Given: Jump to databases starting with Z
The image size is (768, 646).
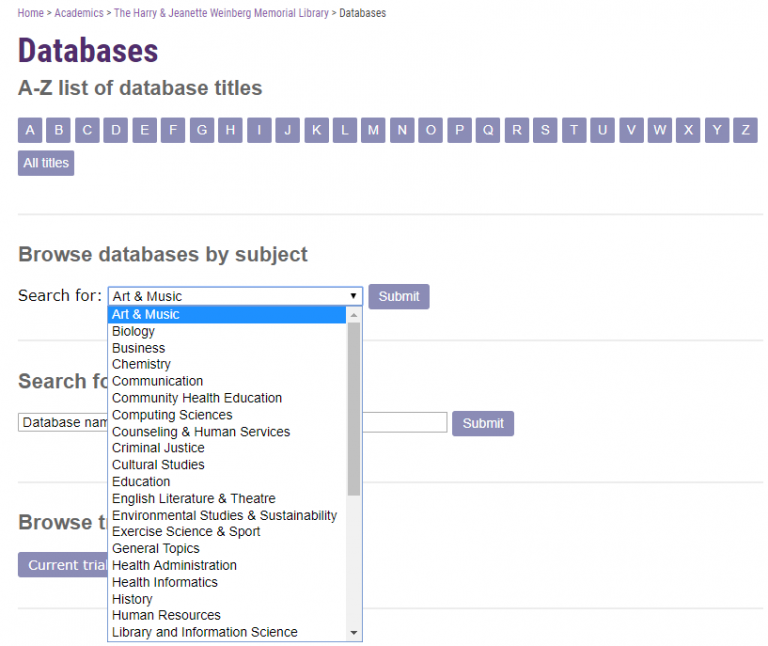Looking at the screenshot, I should pyautogui.click(x=745, y=130).
